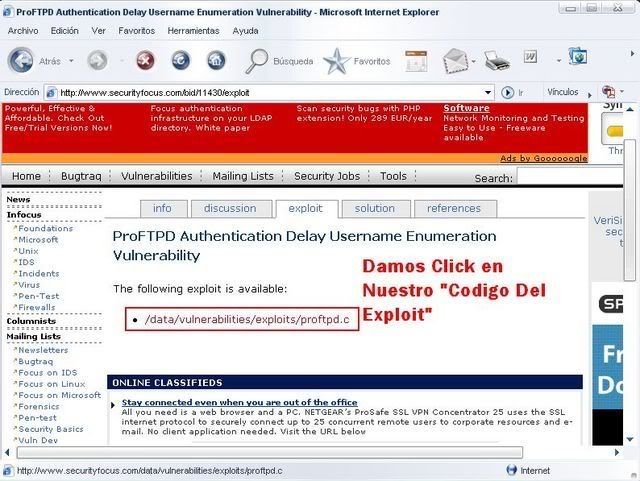640x481 pixels.
Task: Click the address bar URL field
Action: (271, 93)
